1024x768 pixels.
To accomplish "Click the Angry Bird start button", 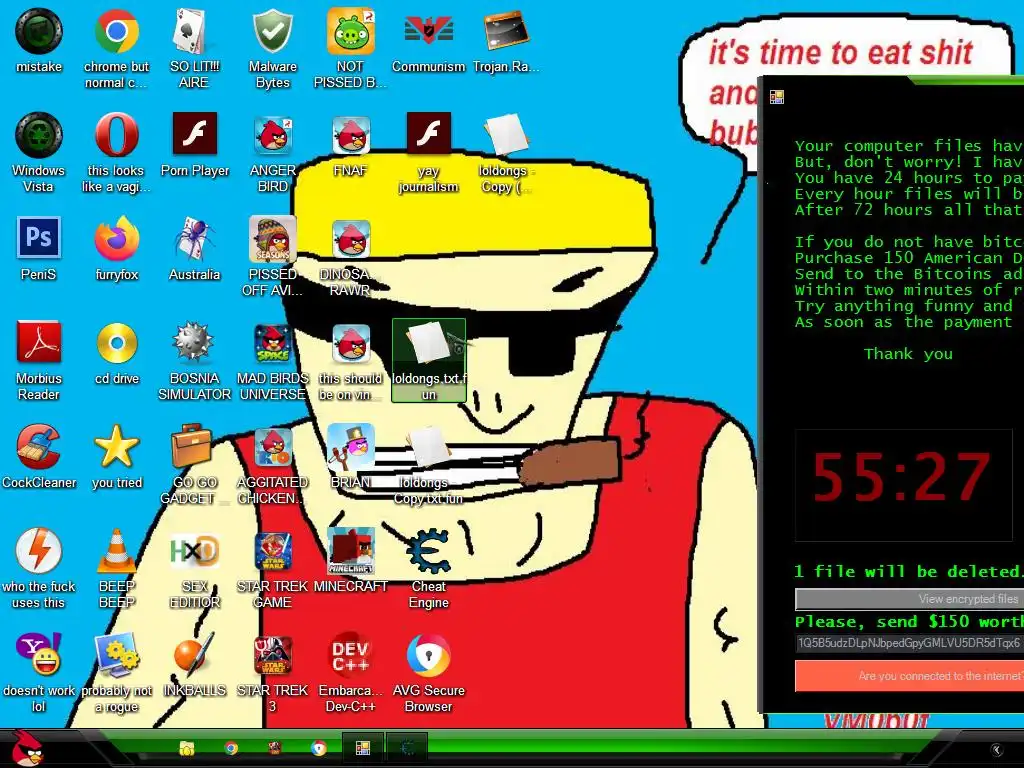I will (x=28, y=748).
